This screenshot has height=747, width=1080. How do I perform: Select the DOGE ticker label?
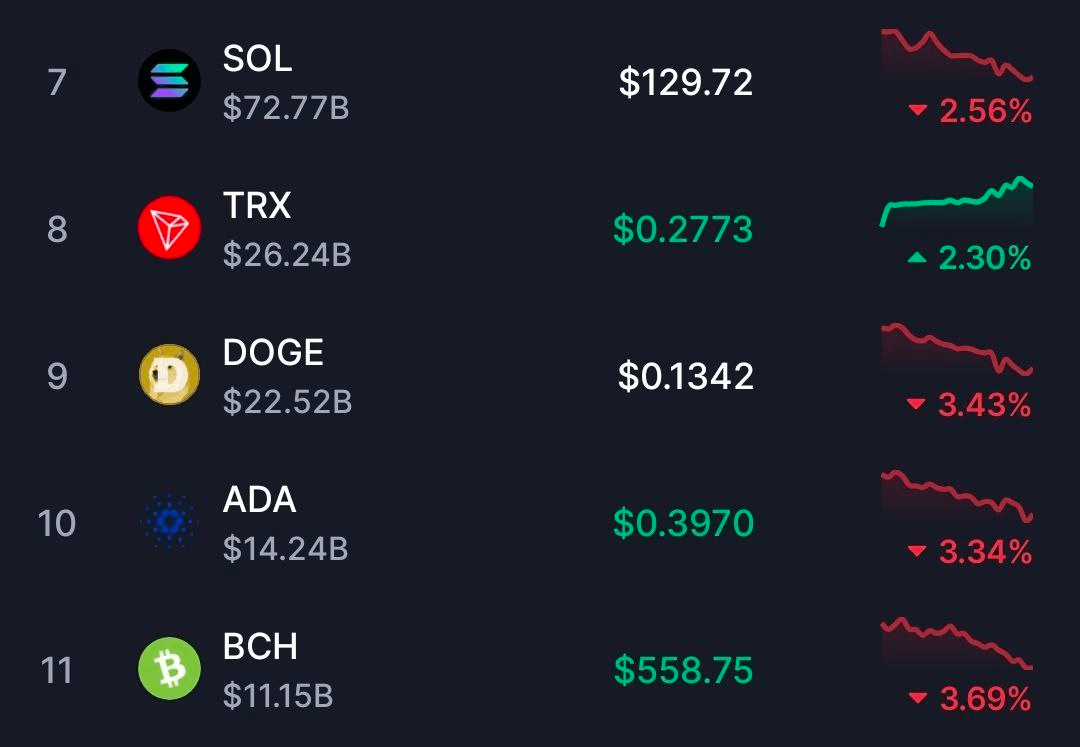273,353
